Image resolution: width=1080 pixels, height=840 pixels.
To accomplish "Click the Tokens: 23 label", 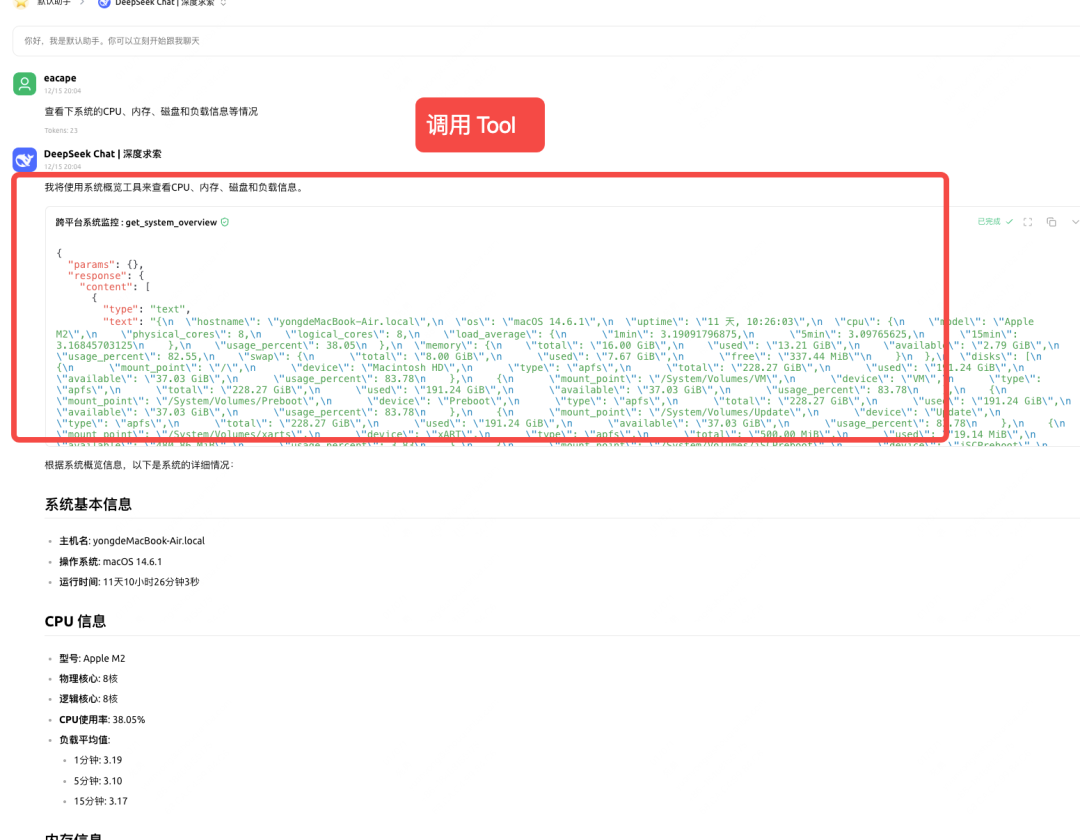I will coord(61,130).
